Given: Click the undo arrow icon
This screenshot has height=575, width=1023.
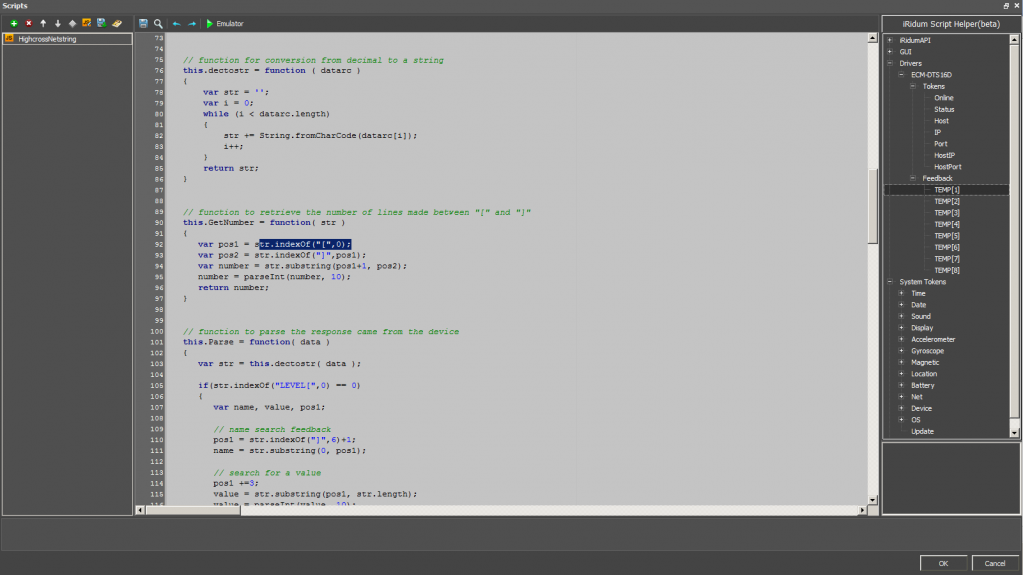Looking at the screenshot, I should click(x=177, y=23).
